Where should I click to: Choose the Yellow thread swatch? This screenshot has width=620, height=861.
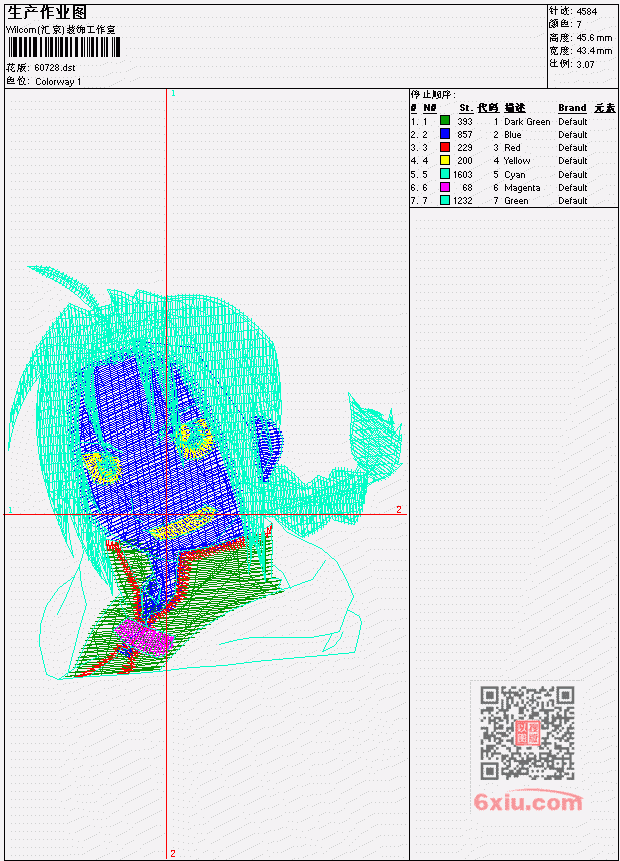(x=445, y=160)
